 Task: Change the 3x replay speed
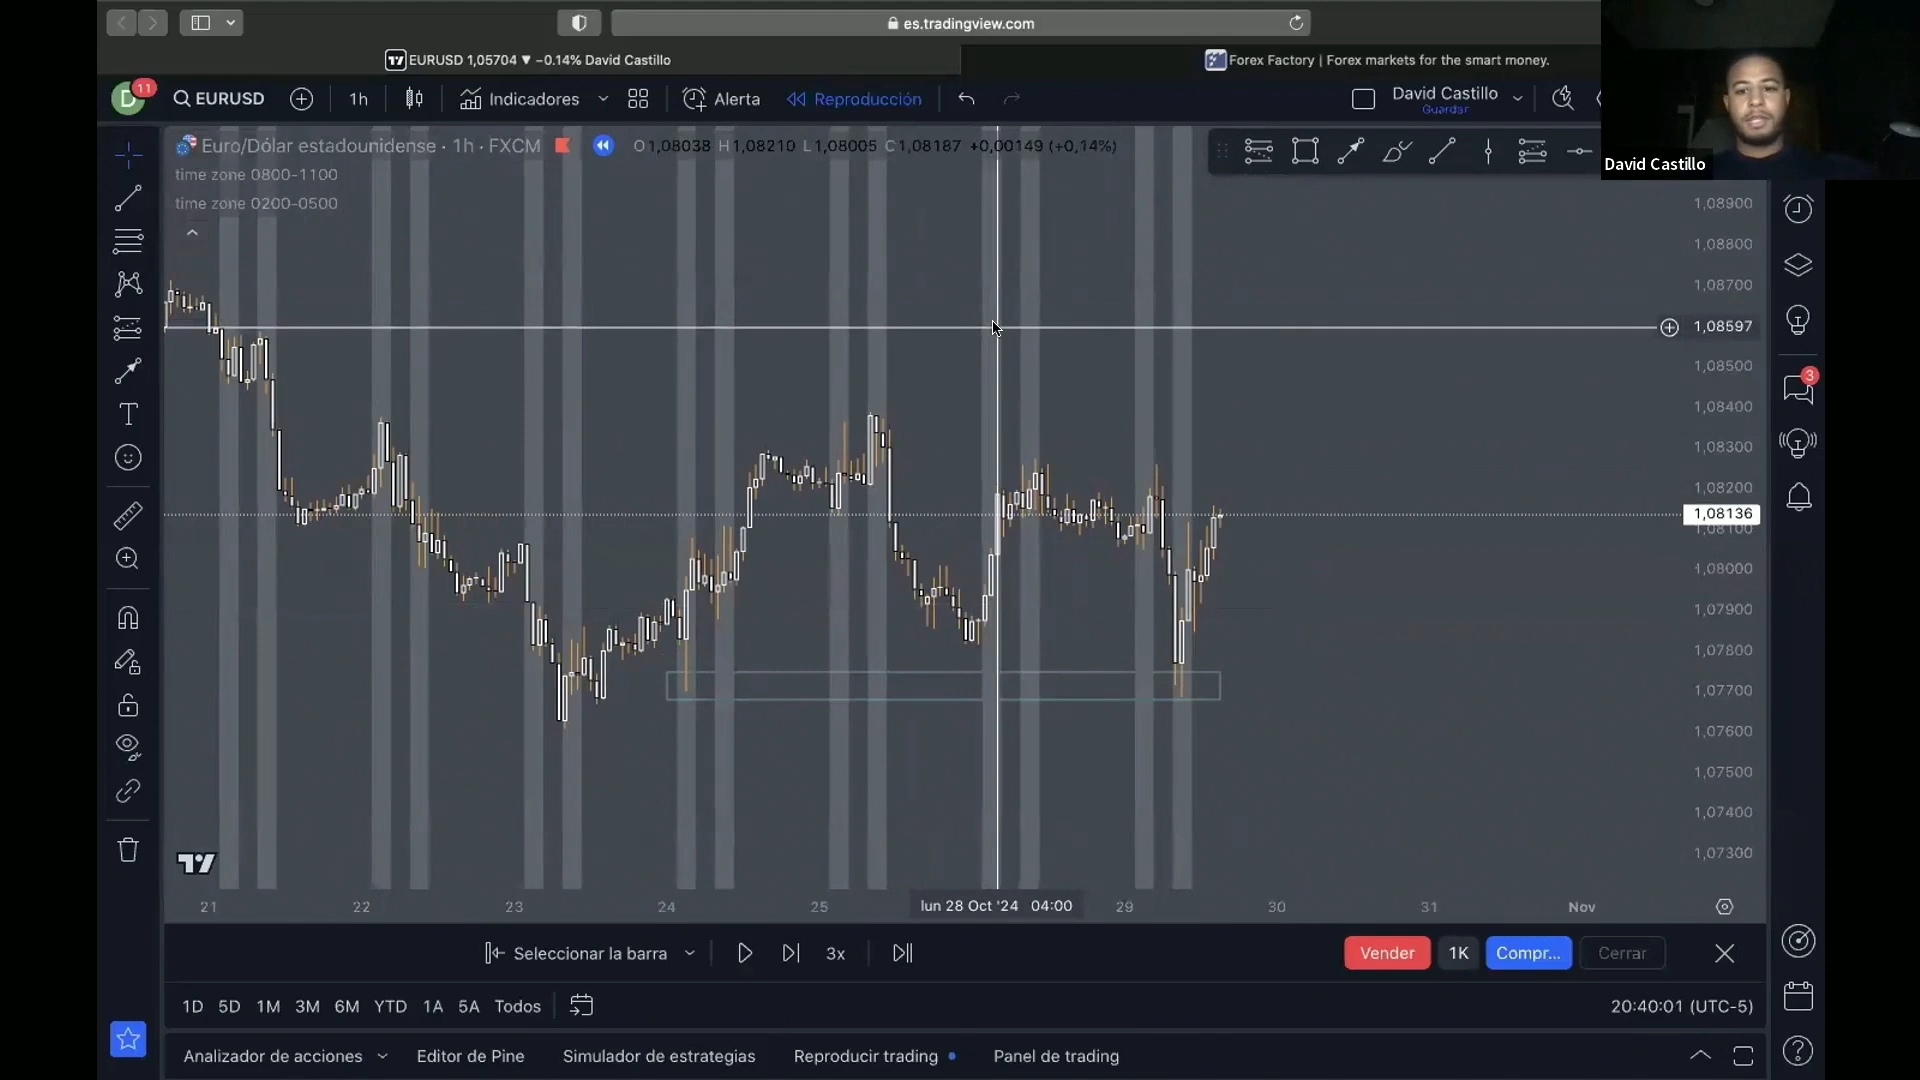(836, 954)
